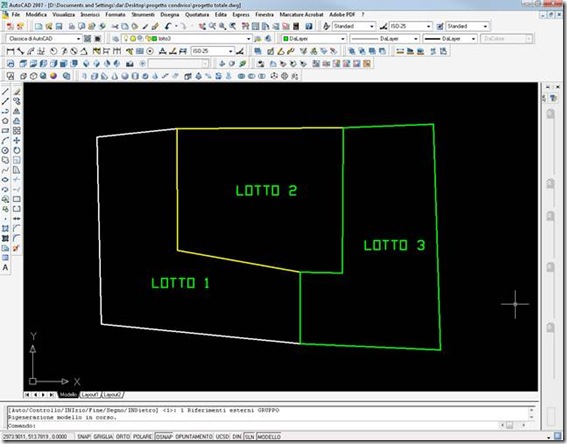Toggle GRIGLIA grid display

coord(103,437)
